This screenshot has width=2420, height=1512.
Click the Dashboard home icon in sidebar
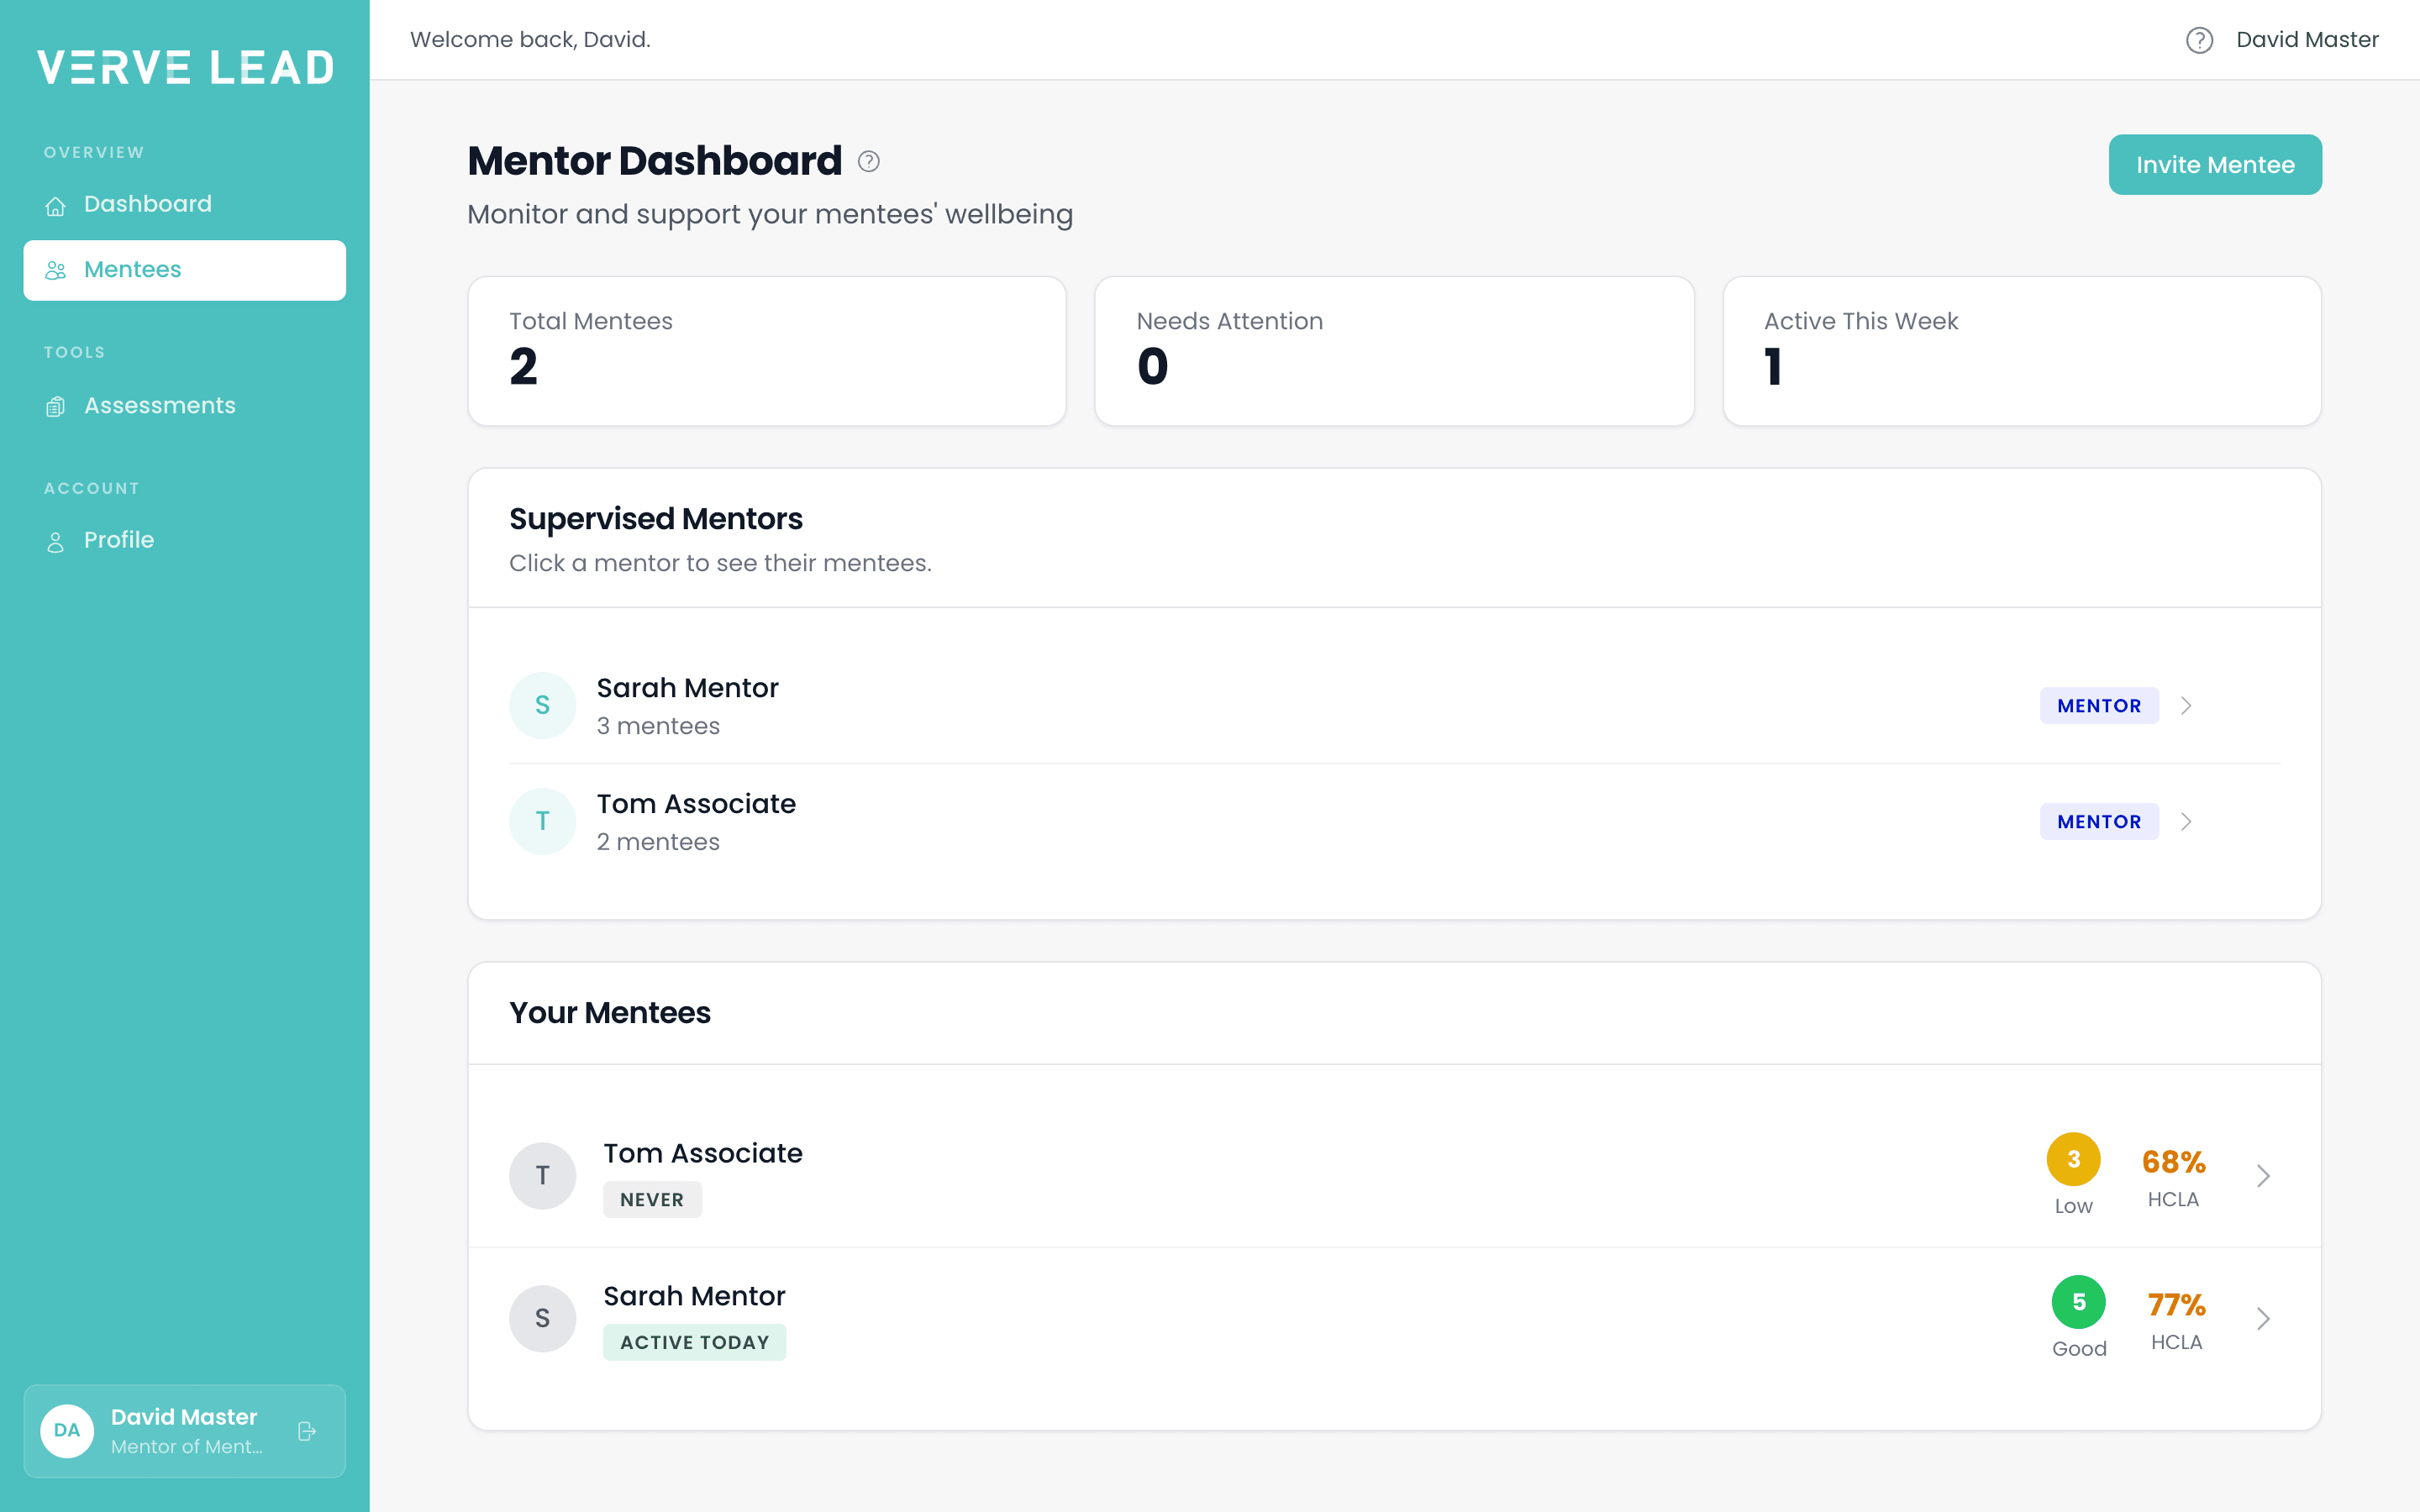coord(56,206)
